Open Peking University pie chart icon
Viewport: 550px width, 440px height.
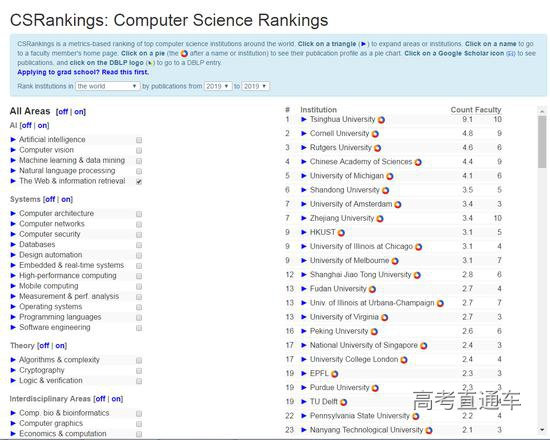click(x=374, y=332)
